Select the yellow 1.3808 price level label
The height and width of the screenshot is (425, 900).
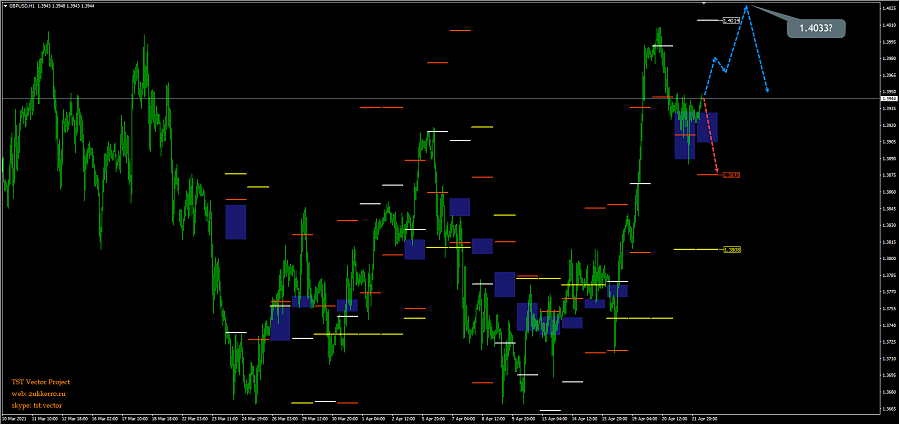(733, 249)
